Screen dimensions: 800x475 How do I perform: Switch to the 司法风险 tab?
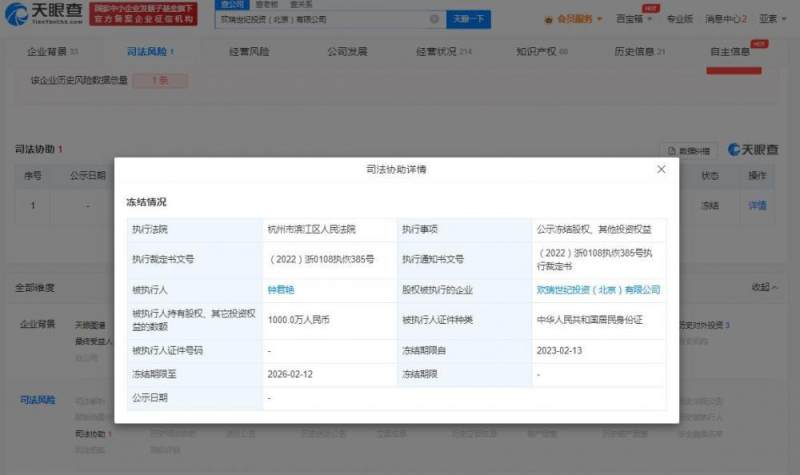[151, 52]
